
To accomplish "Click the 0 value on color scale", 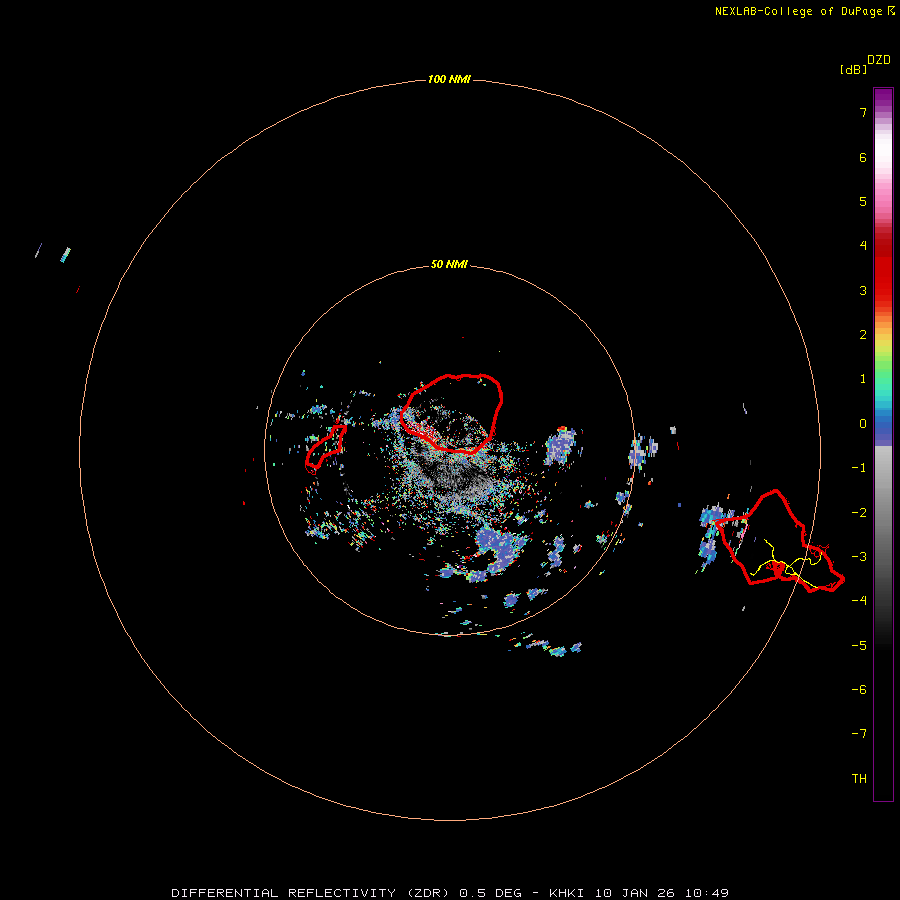I will point(863,424).
